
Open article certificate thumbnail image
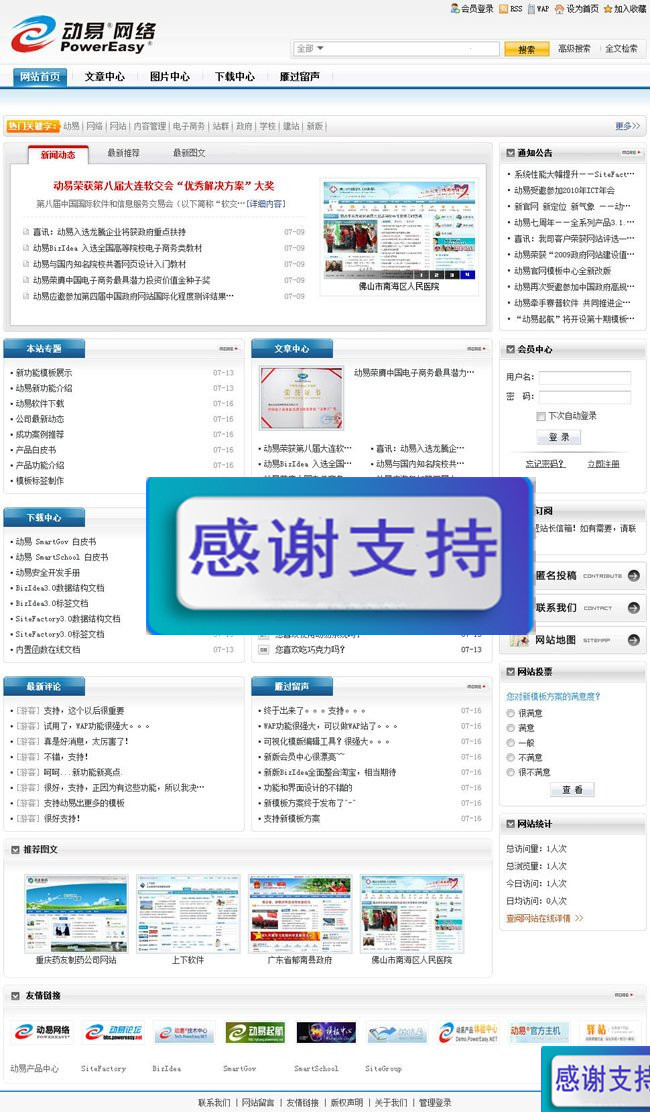301,398
